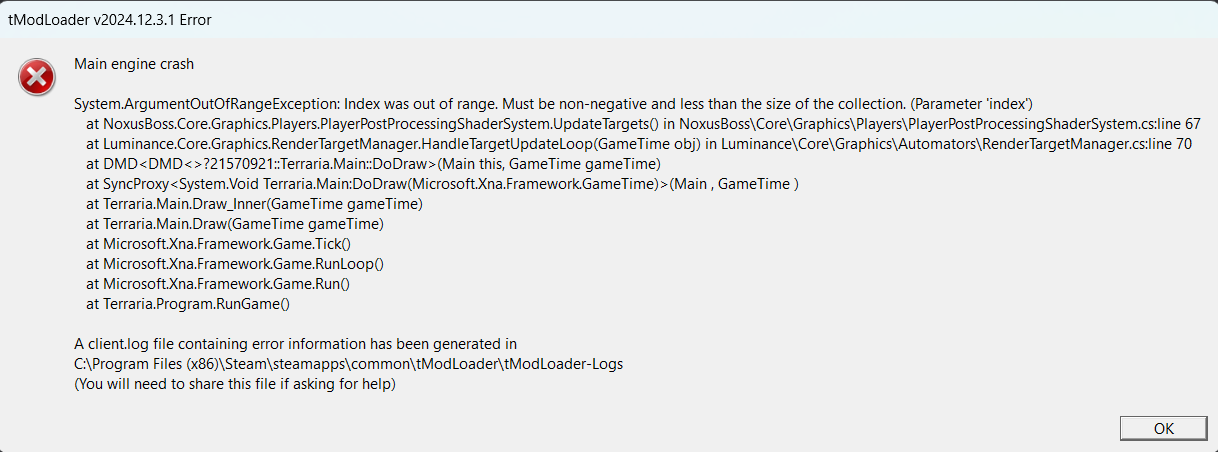Viewport: 1218px width, 452px height.
Task: Click the tModLoader v2024.12.3.1 Error title
Action: click(110, 20)
